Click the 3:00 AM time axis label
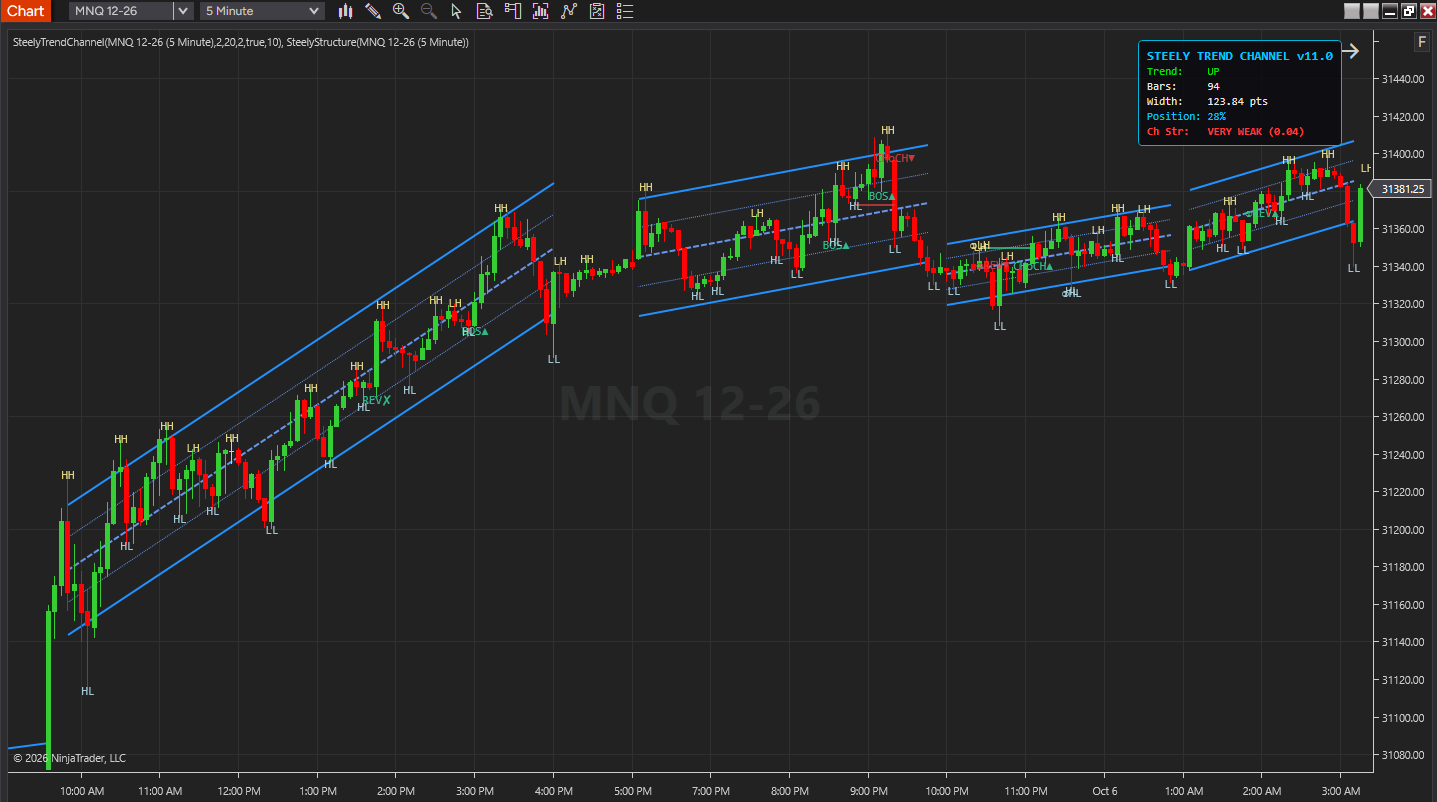The image size is (1437, 802). [1341, 791]
